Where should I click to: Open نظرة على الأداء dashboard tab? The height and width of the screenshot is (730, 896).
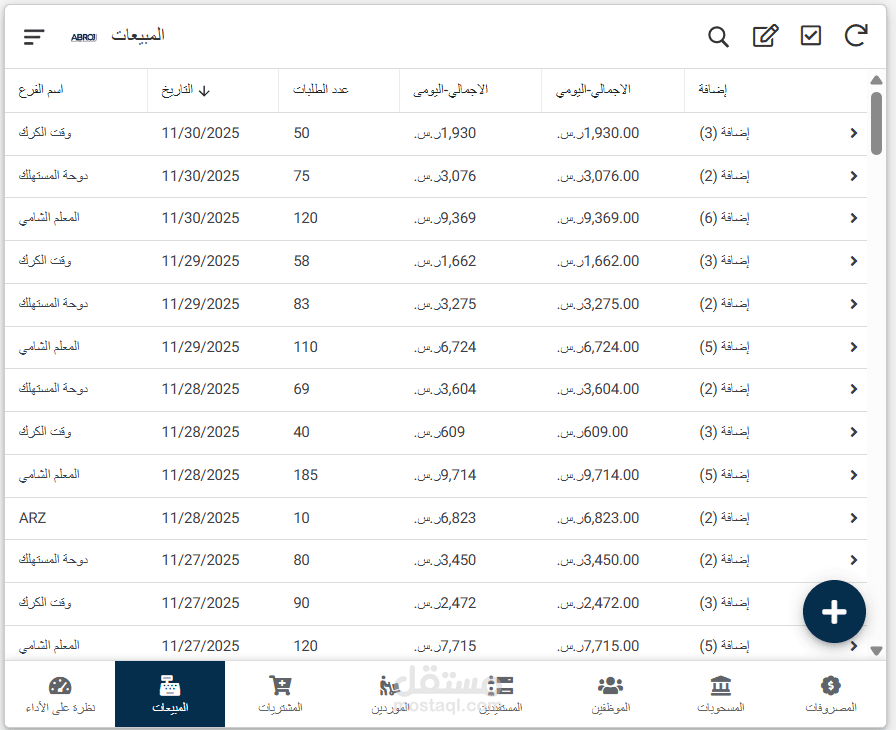[60, 694]
